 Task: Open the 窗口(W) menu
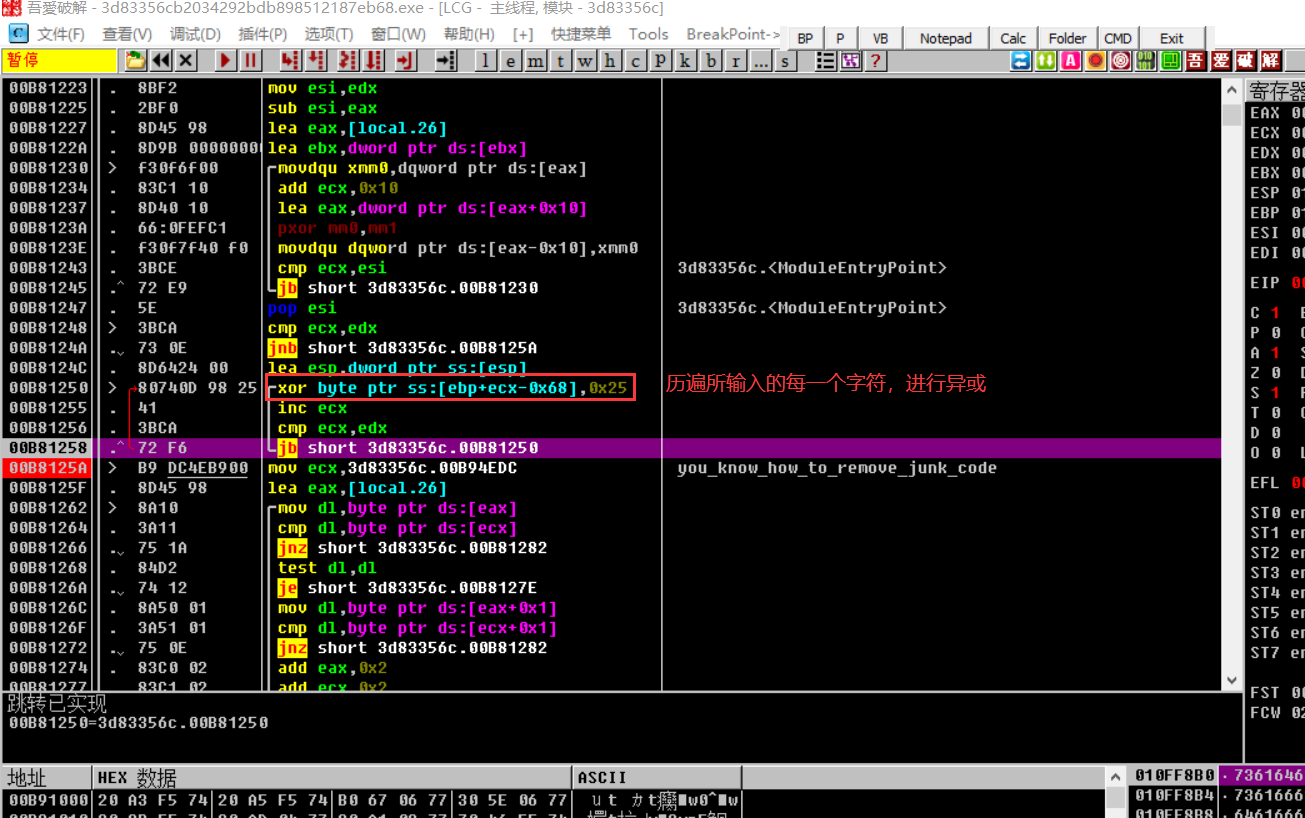click(398, 34)
